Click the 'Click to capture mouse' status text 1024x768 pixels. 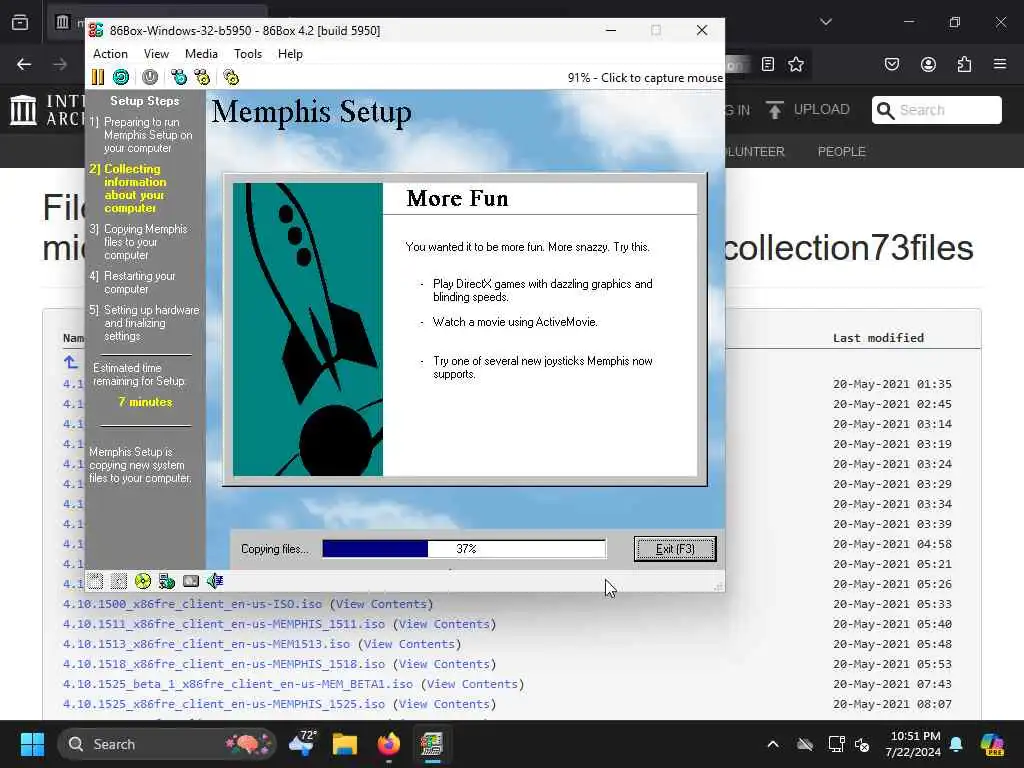coord(662,78)
